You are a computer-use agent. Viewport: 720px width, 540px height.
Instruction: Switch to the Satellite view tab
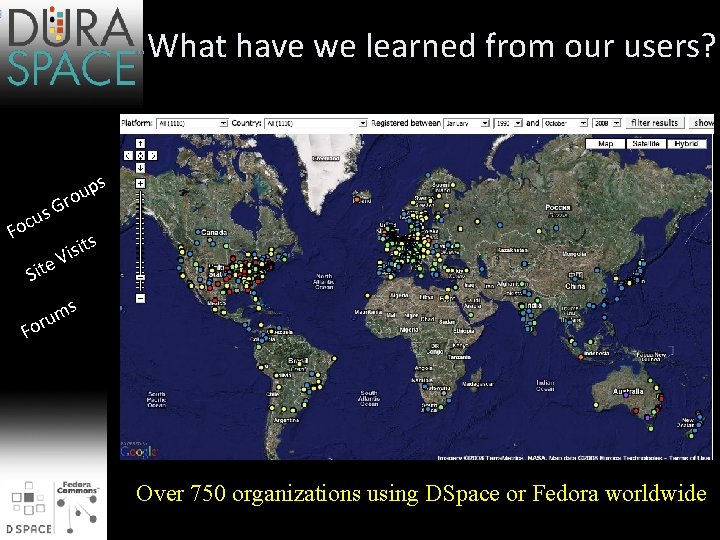pyautogui.click(x=646, y=144)
